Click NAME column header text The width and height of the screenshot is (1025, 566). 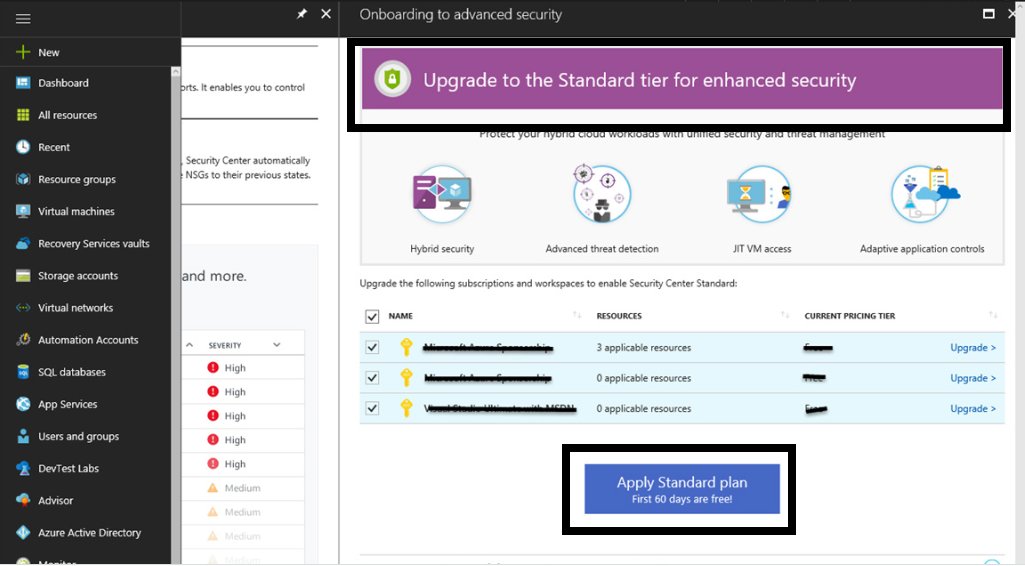(x=401, y=316)
